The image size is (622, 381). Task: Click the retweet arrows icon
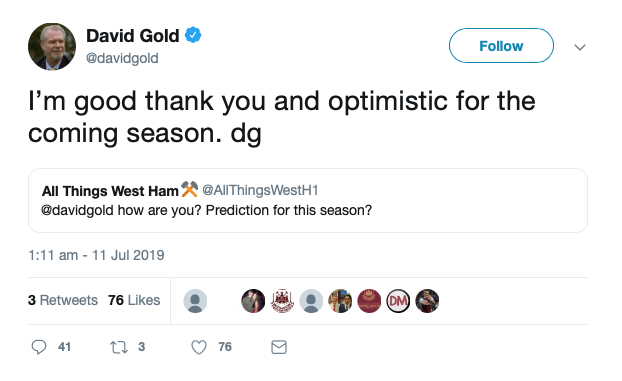pos(119,347)
